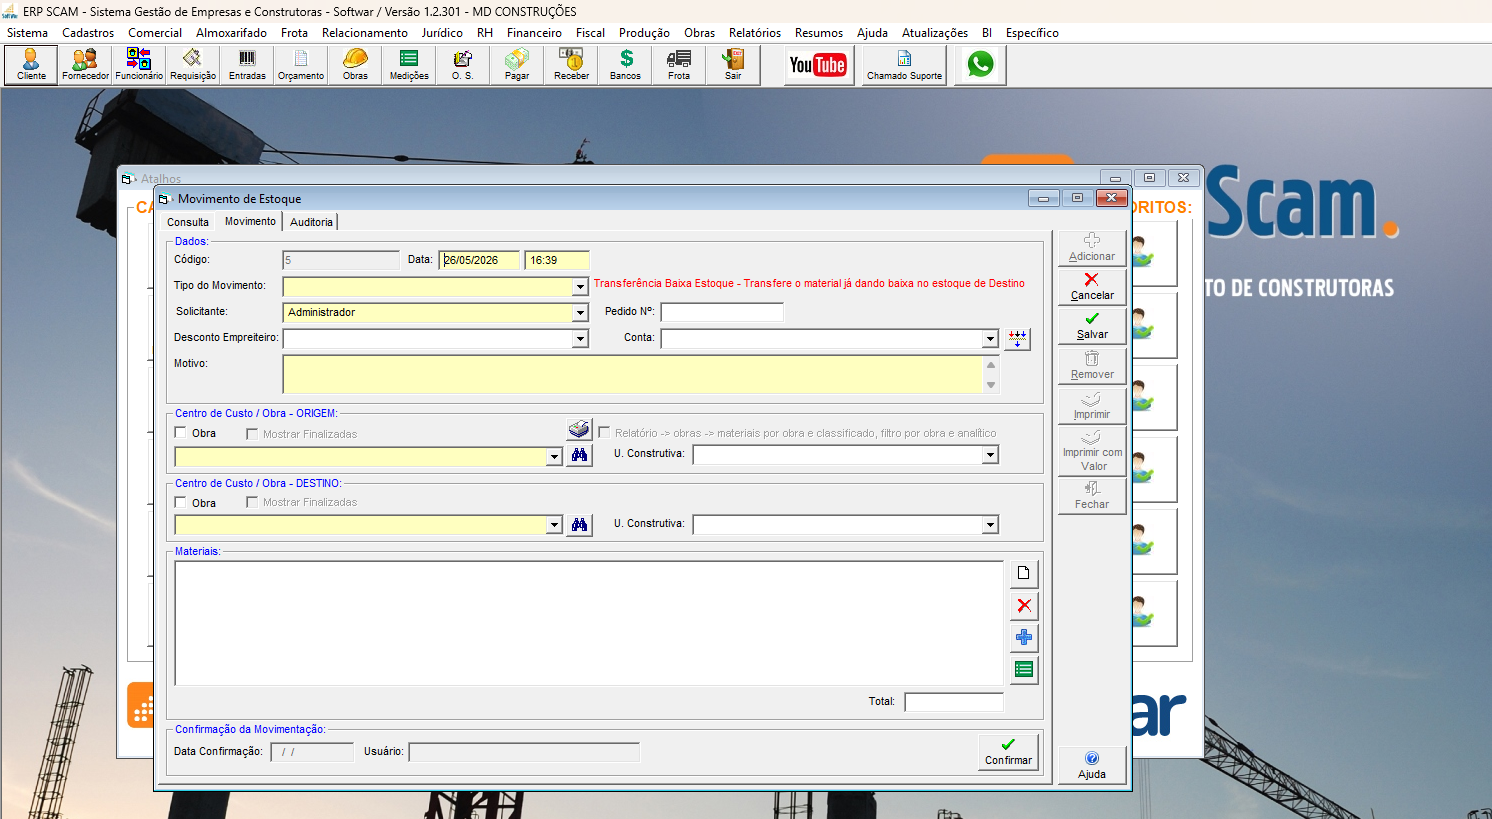Image resolution: width=1492 pixels, height=819 pixels.
Task: Open the Relatórios menu
Action: [755, 33]
